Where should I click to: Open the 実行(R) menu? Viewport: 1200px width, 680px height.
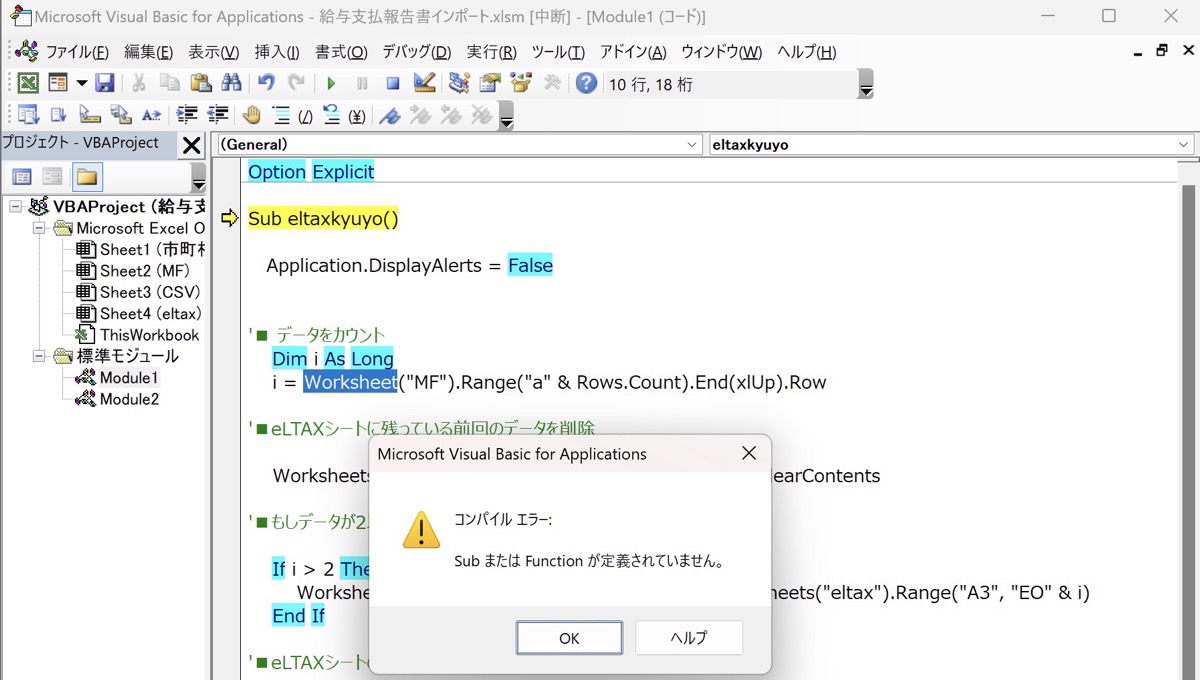pos(491,52)
